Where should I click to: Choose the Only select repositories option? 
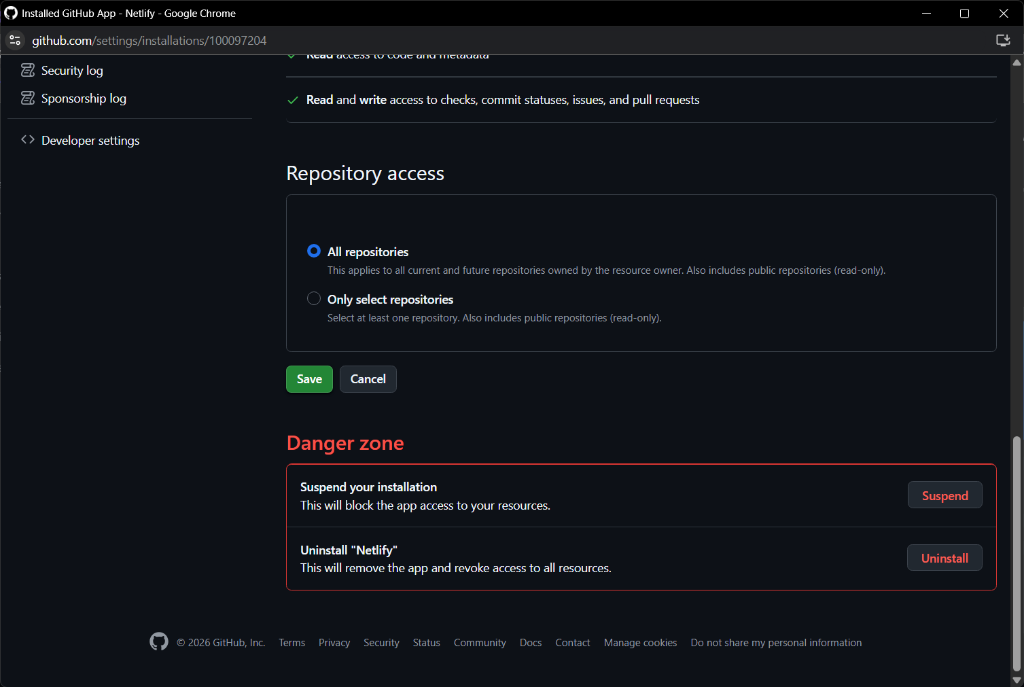point(314,299)
